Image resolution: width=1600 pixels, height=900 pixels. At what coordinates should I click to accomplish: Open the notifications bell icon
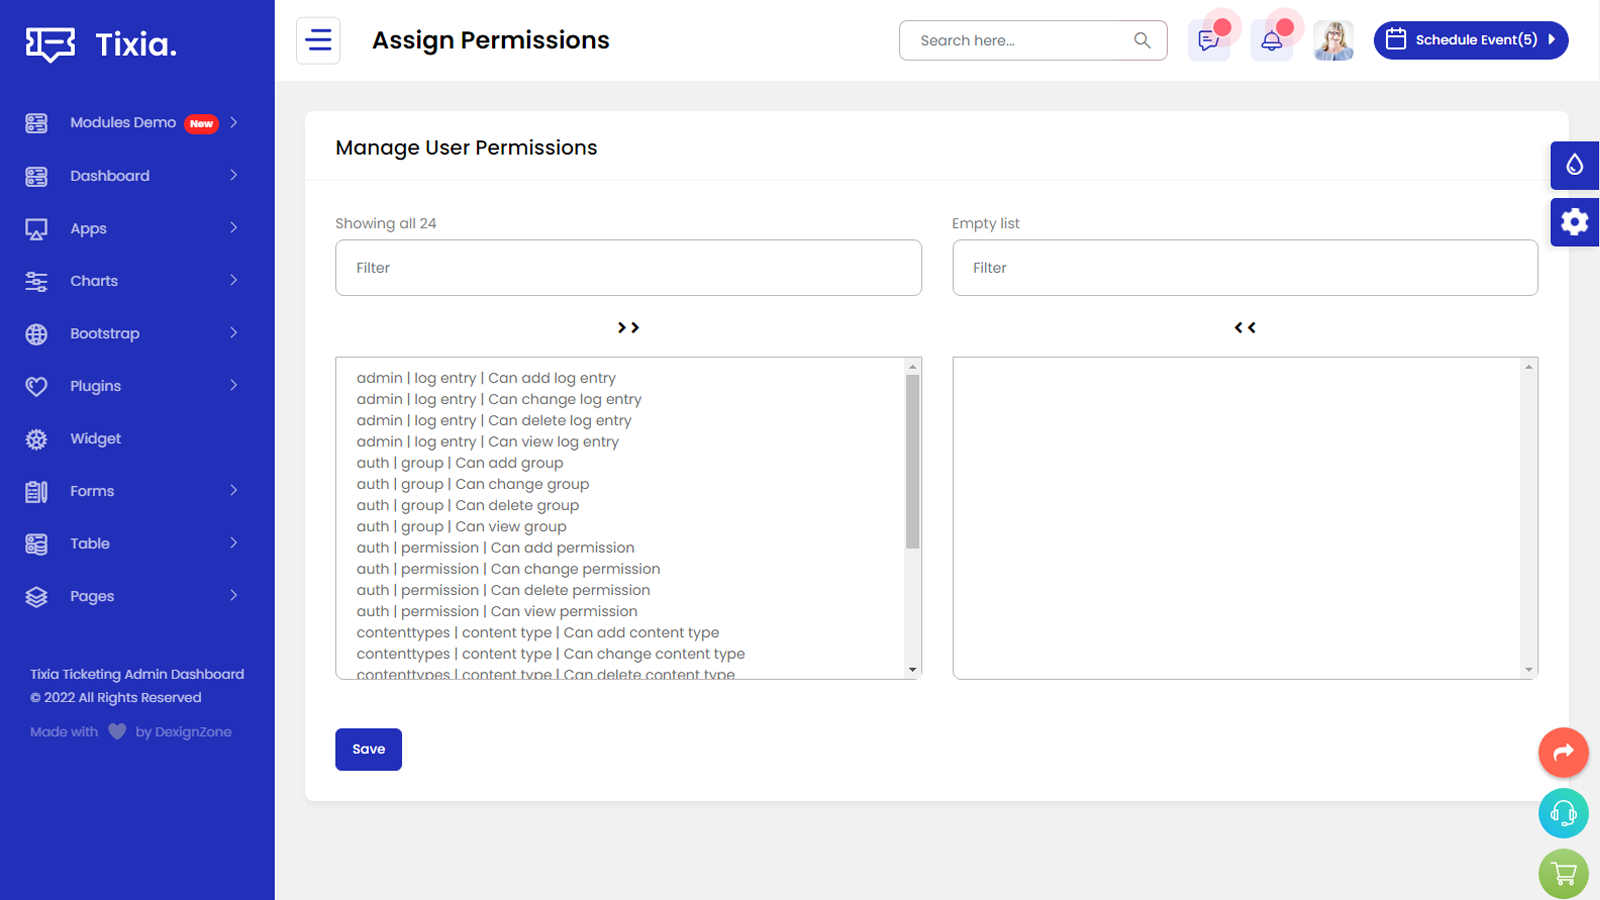pyautogui.click(x=1271, y=40)
